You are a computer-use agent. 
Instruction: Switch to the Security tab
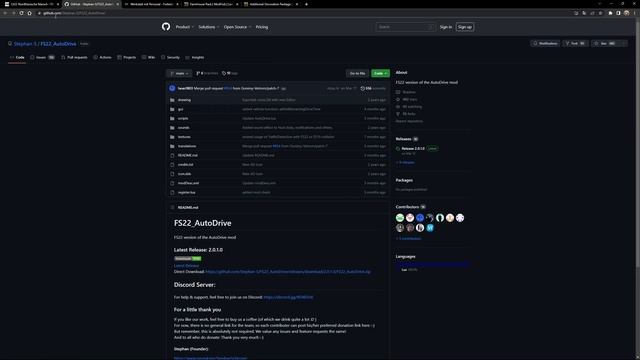(x=171, y=58)
